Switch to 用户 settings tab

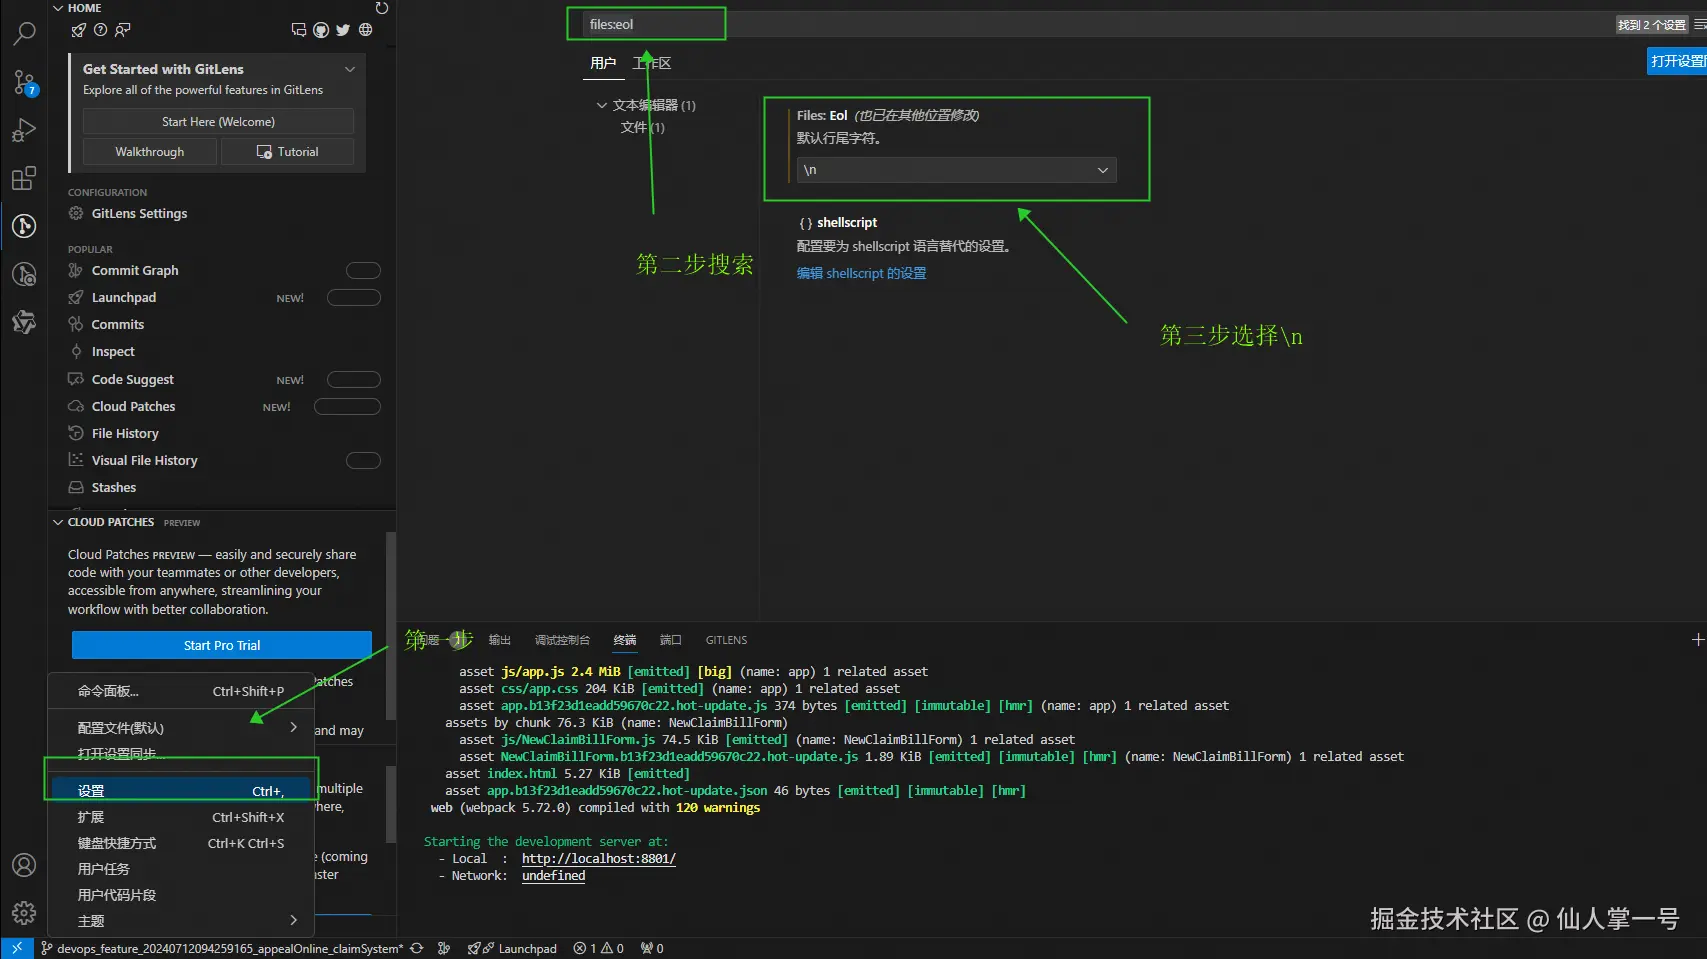[603, 63]
